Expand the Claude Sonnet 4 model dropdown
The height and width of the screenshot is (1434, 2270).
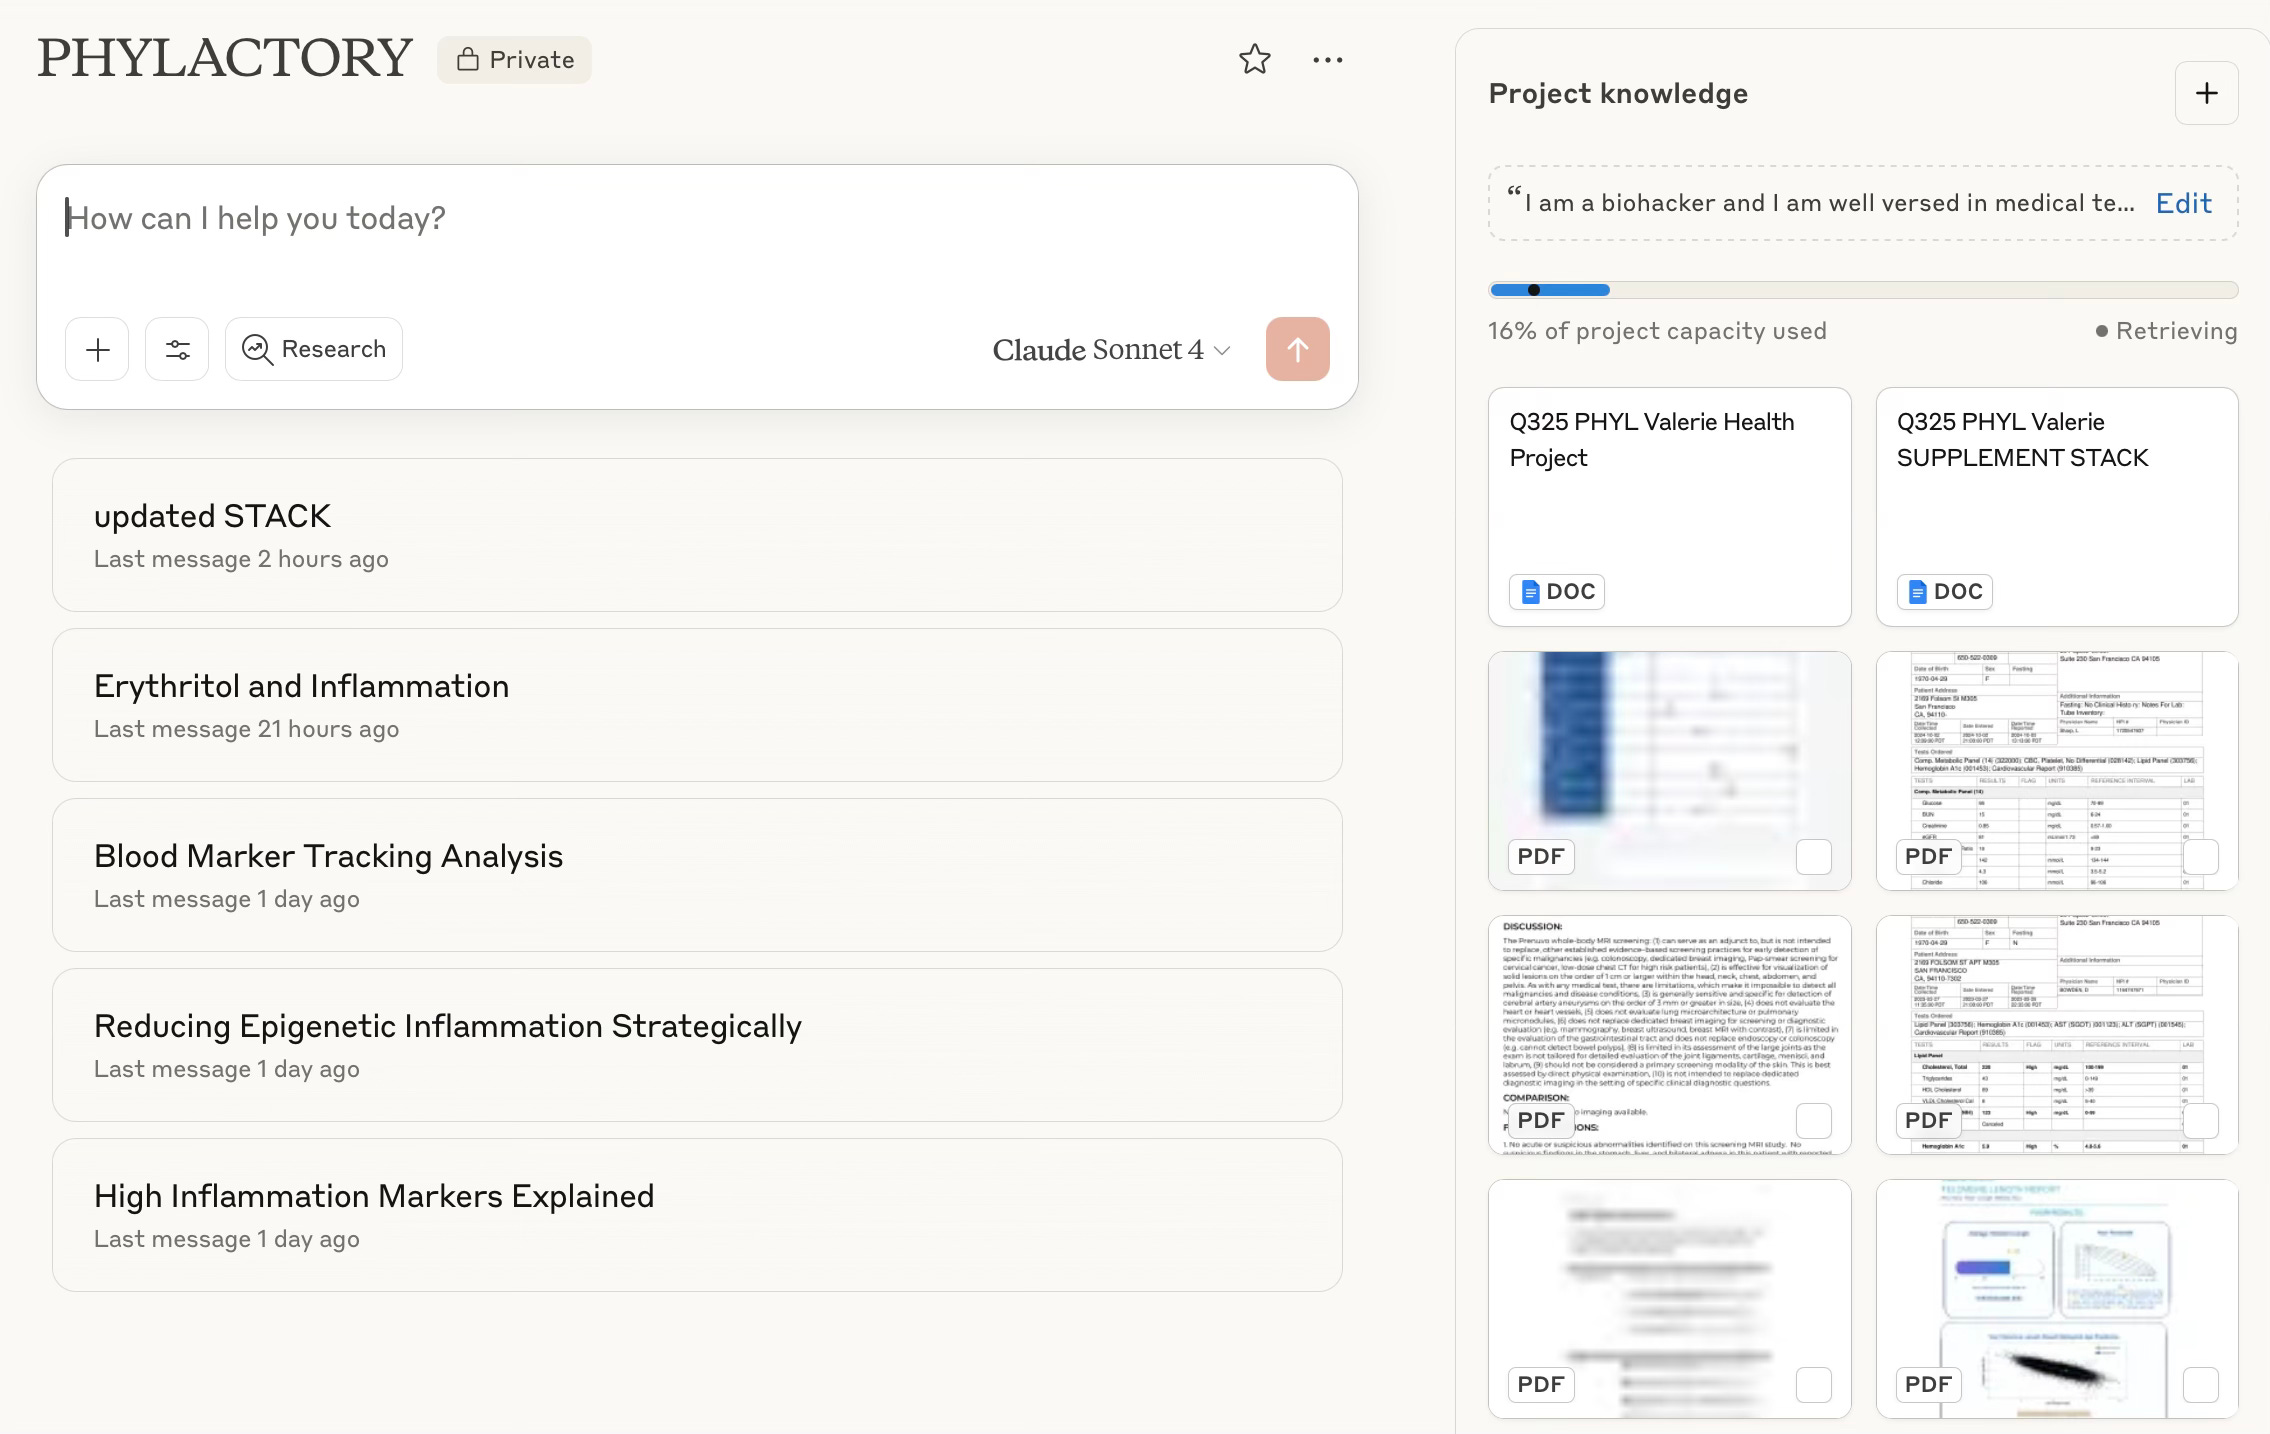[1110, 350]
